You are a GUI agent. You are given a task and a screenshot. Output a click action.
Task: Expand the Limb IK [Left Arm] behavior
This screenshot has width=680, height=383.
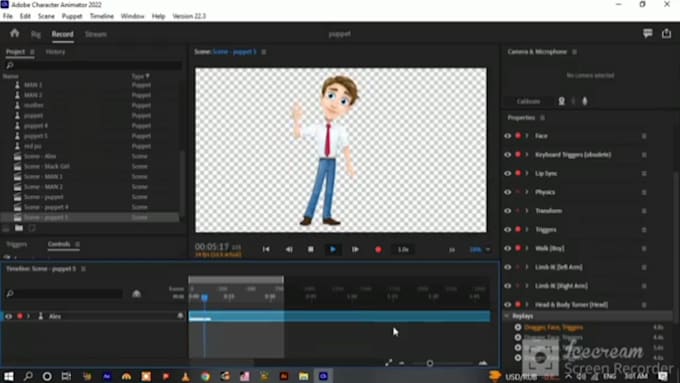[x=527, y=267]
